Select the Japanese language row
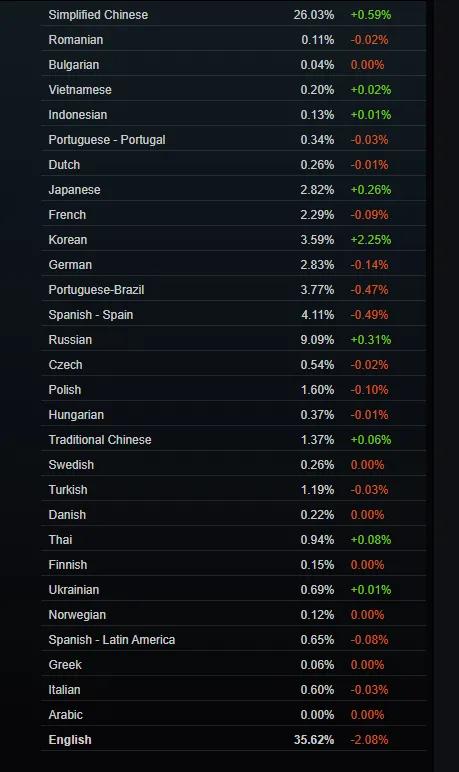459x772 pixels. point(233,190)
